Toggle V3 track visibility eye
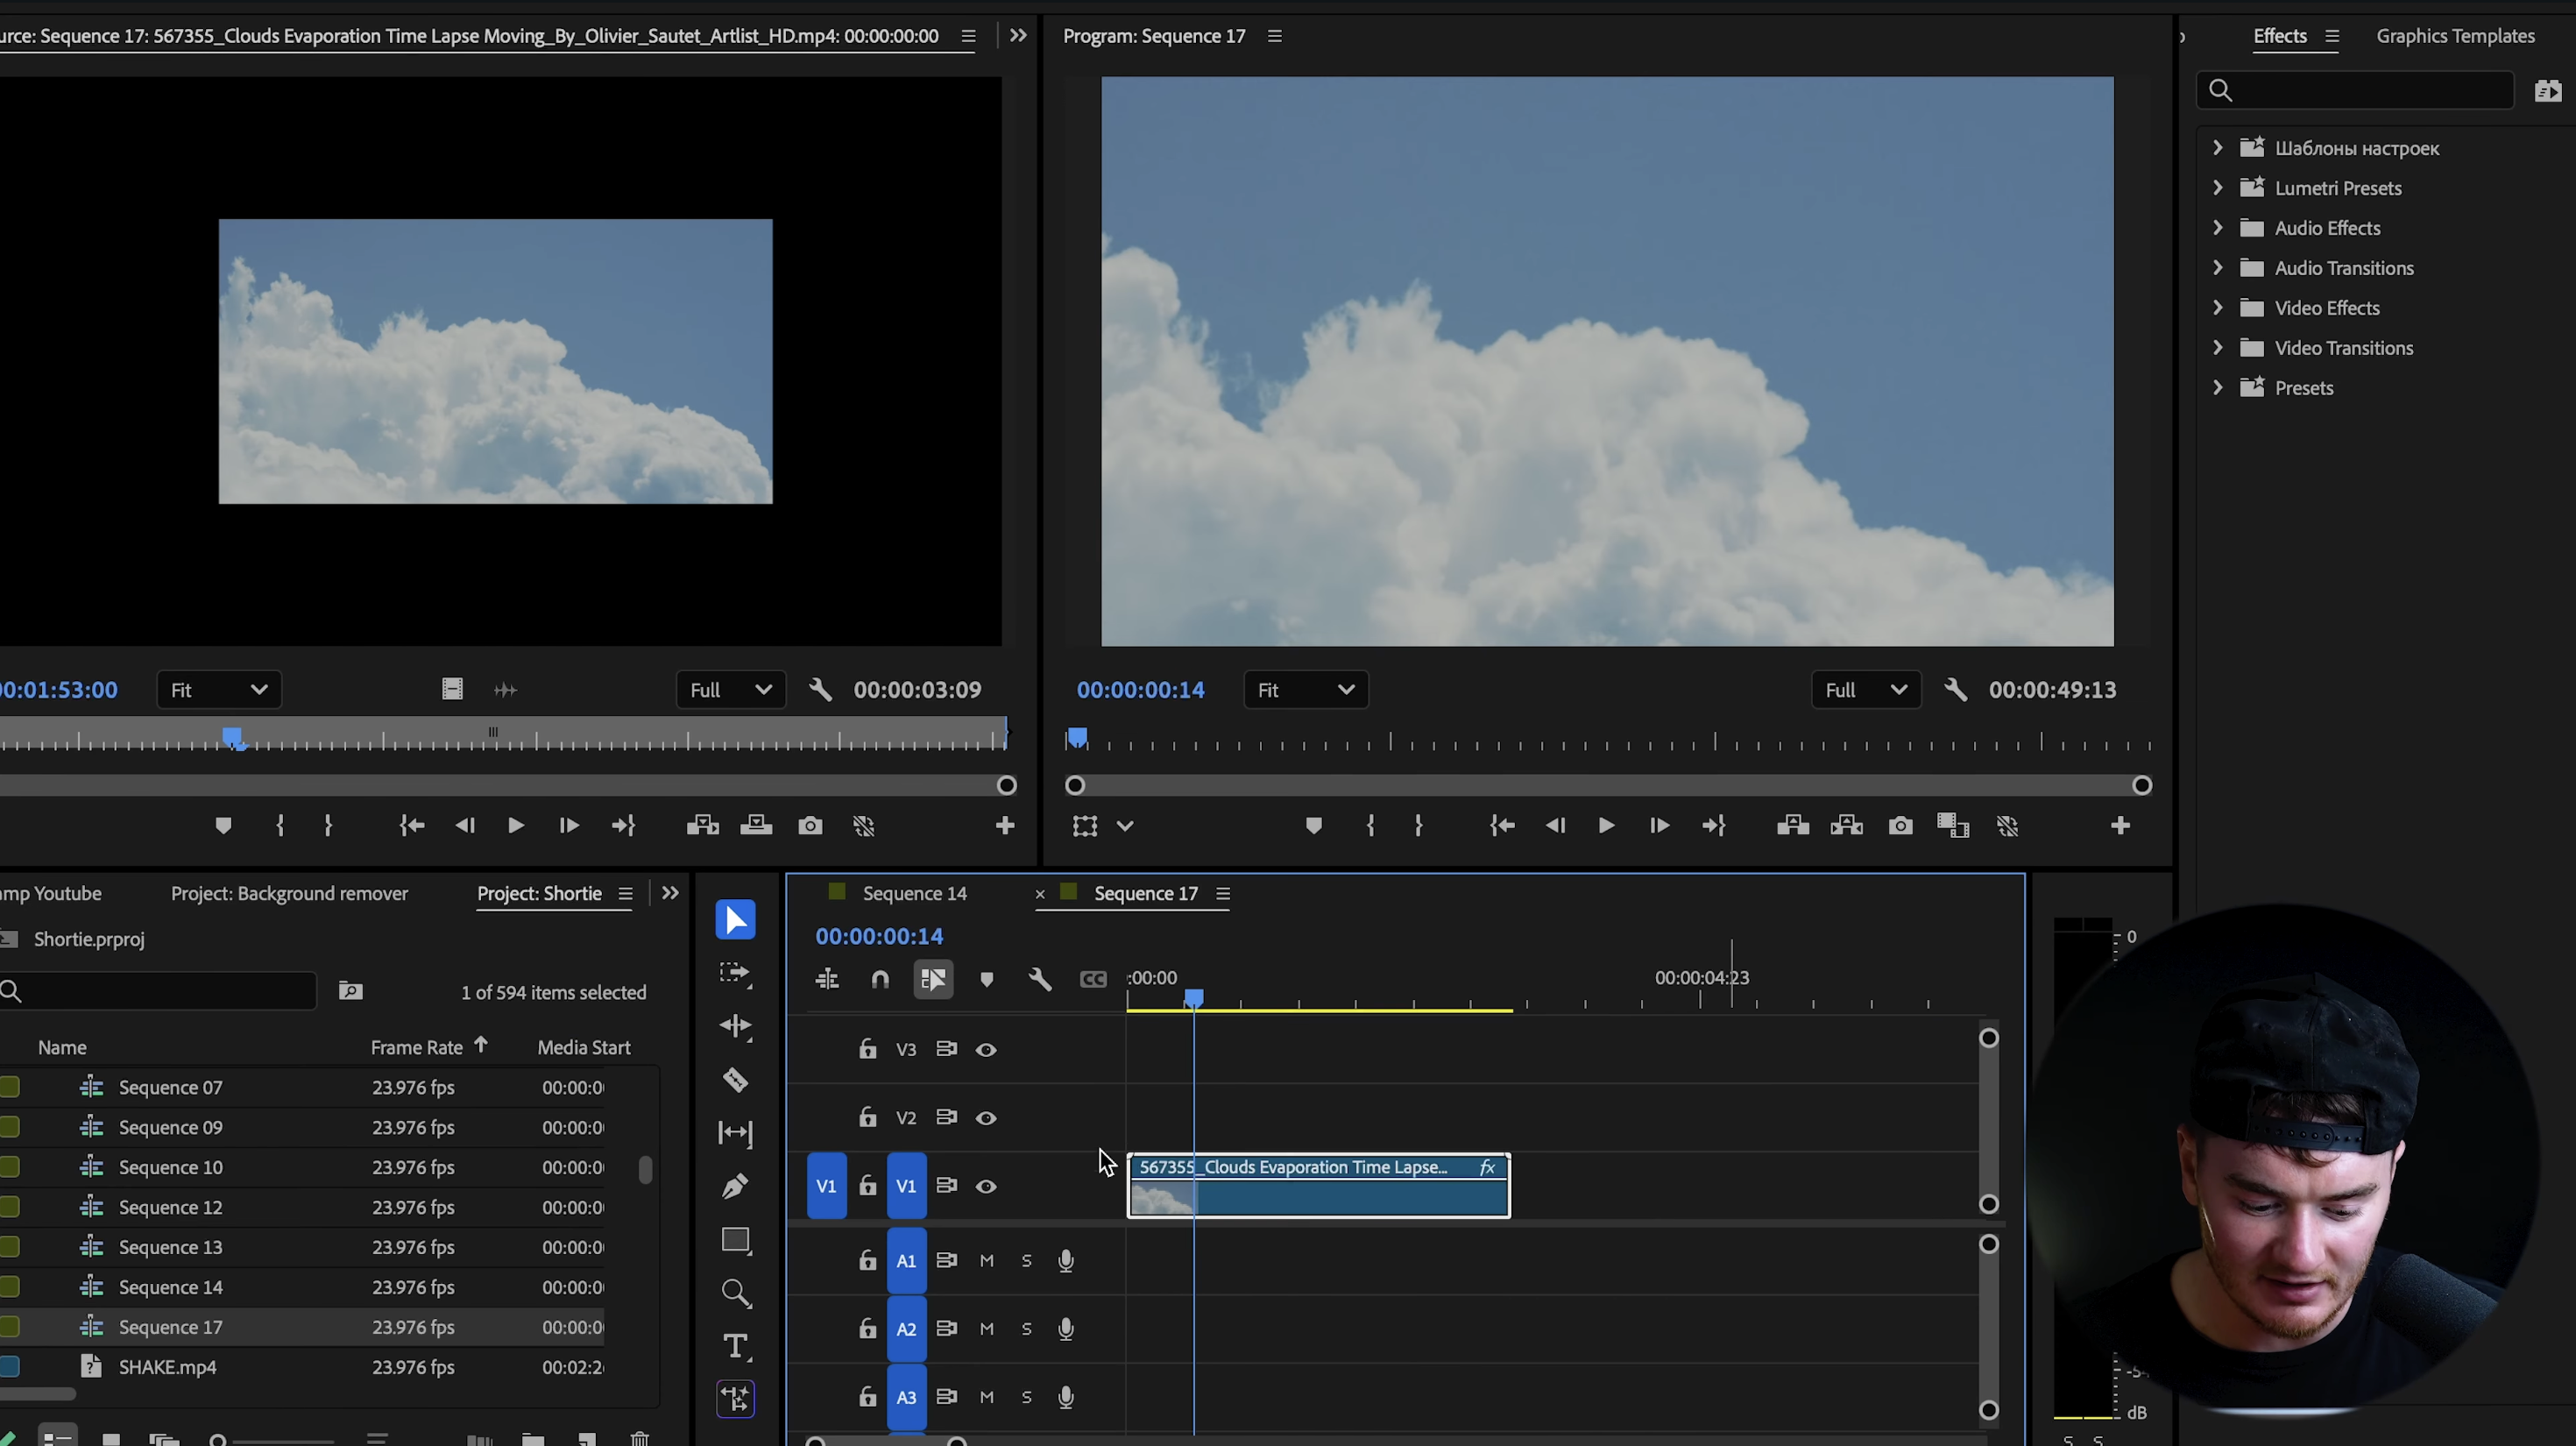 point(986,1050)
